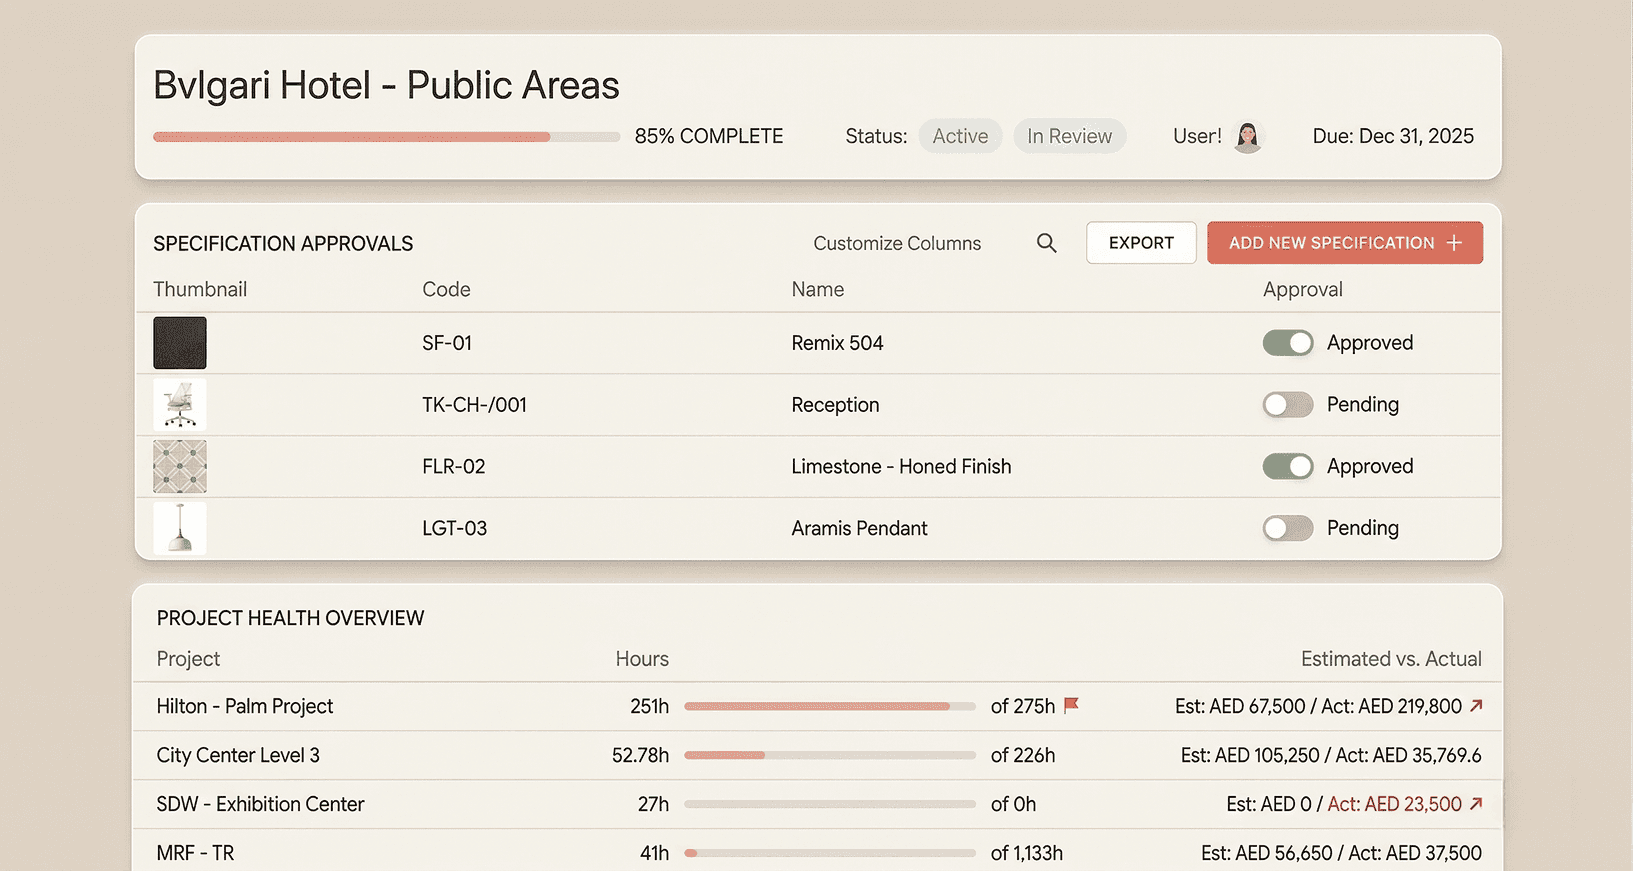Click the Aramis Pendant name

859,528
